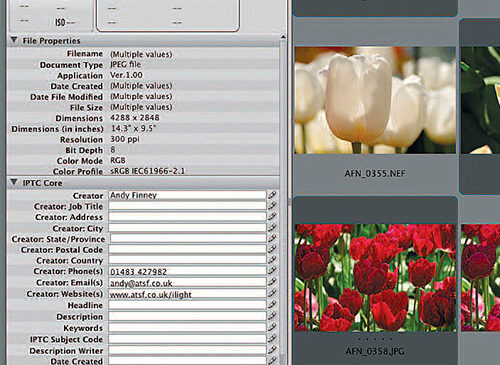
Task: Click the pencil icon beside Creator: Country
Action: 272,260
